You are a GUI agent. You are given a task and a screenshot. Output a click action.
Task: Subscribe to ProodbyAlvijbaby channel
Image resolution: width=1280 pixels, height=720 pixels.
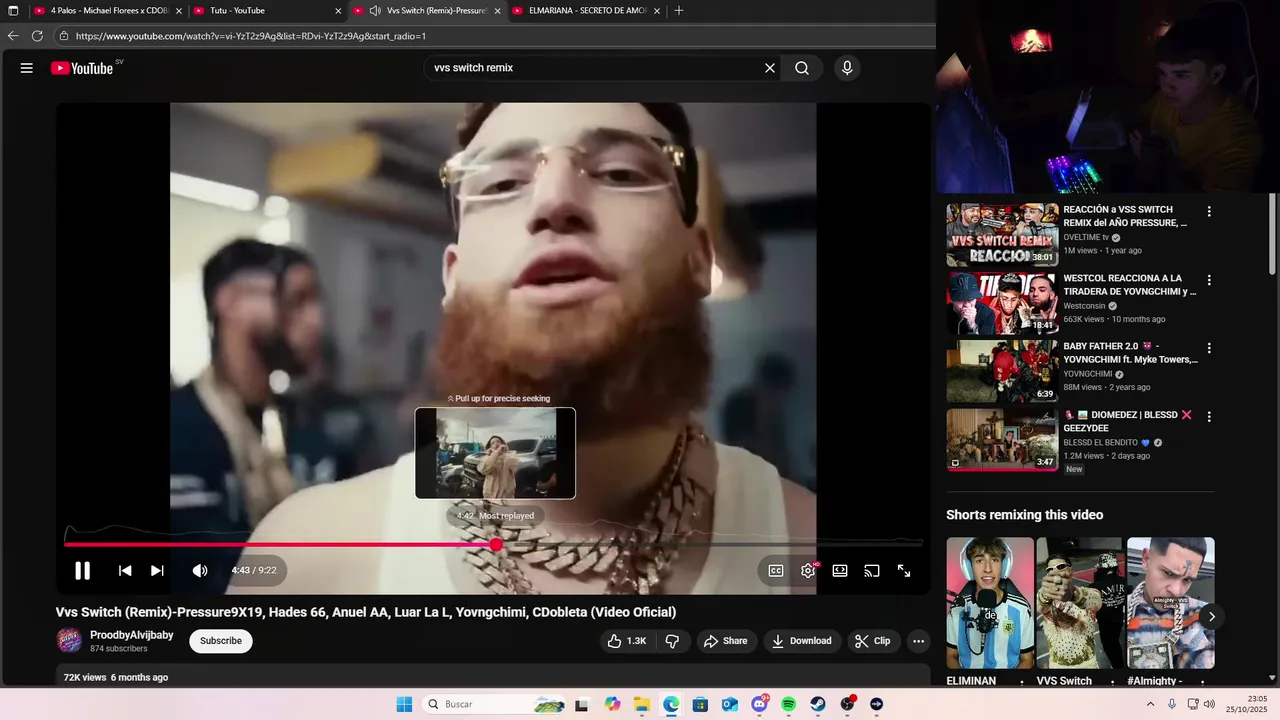(x=221, y=641)
